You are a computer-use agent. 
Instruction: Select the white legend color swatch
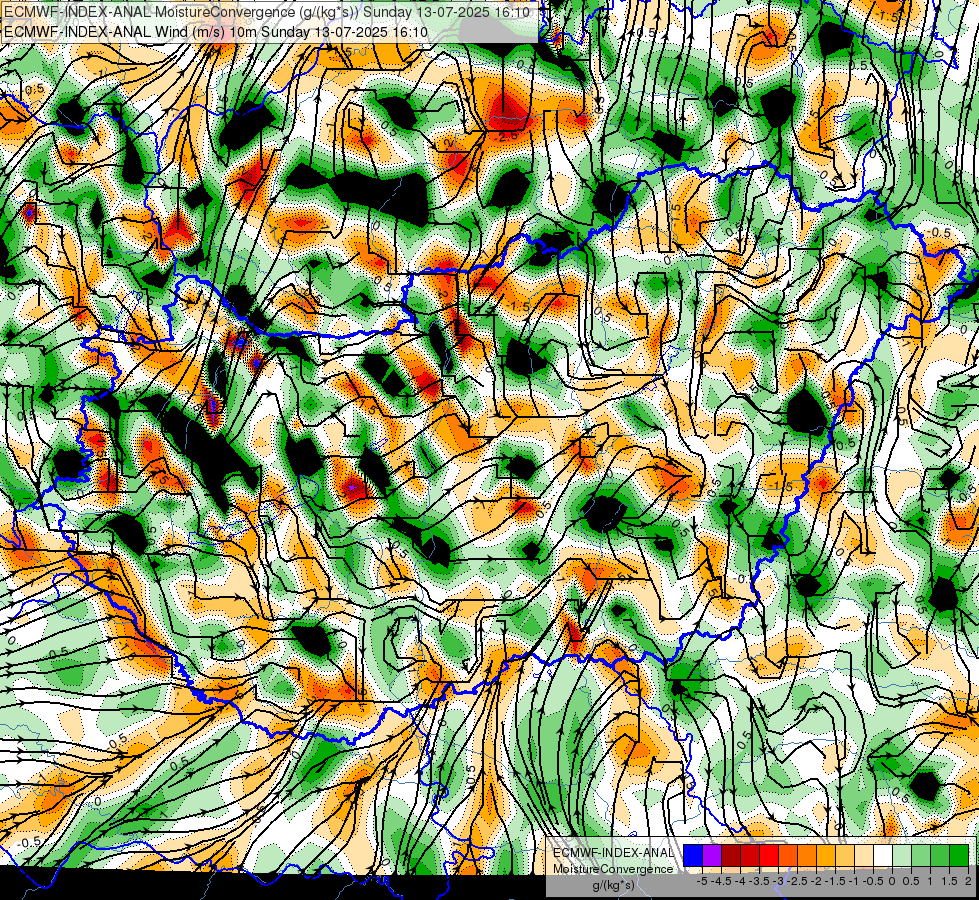tap(883, 855)
